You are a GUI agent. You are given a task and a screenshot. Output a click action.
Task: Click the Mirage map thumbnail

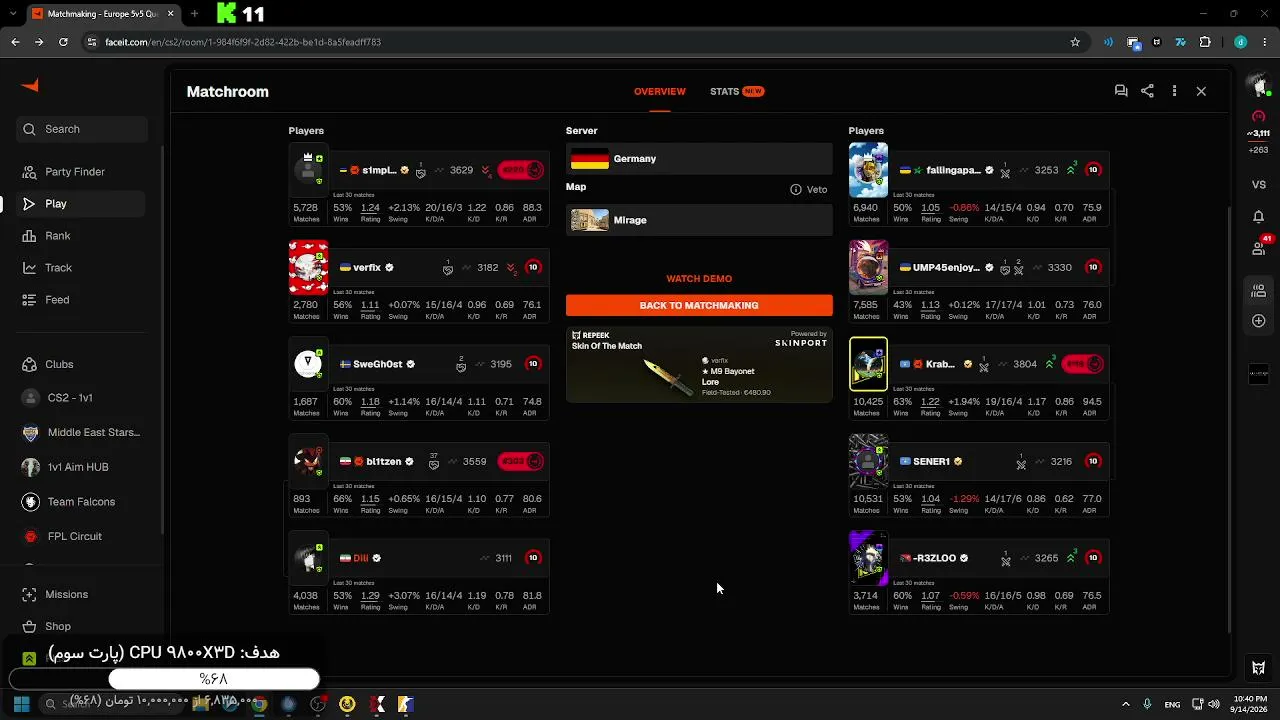click(589, 220)
